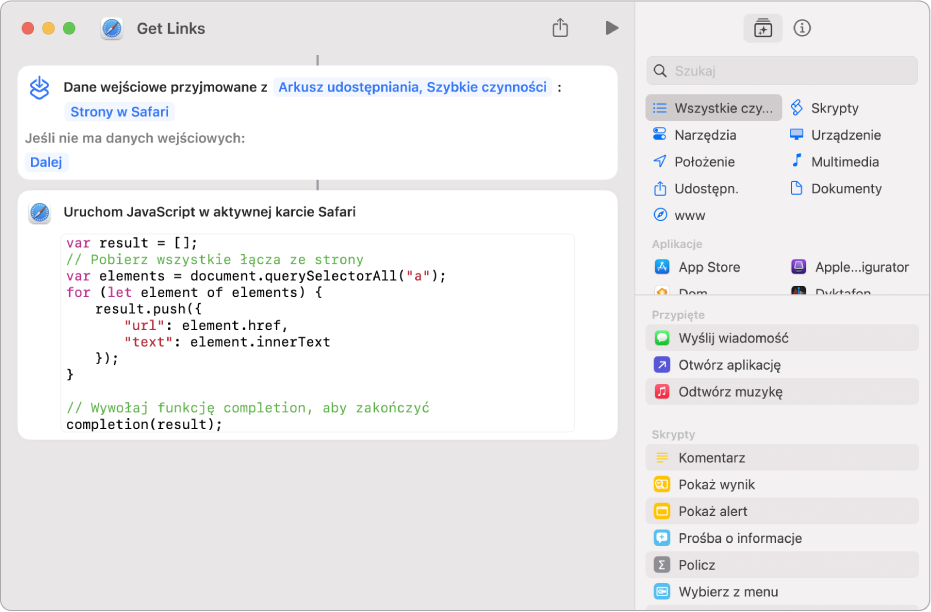Focus the Szukaj search field
This screenshot has width=931, height=612.
[x=781, y=71]
